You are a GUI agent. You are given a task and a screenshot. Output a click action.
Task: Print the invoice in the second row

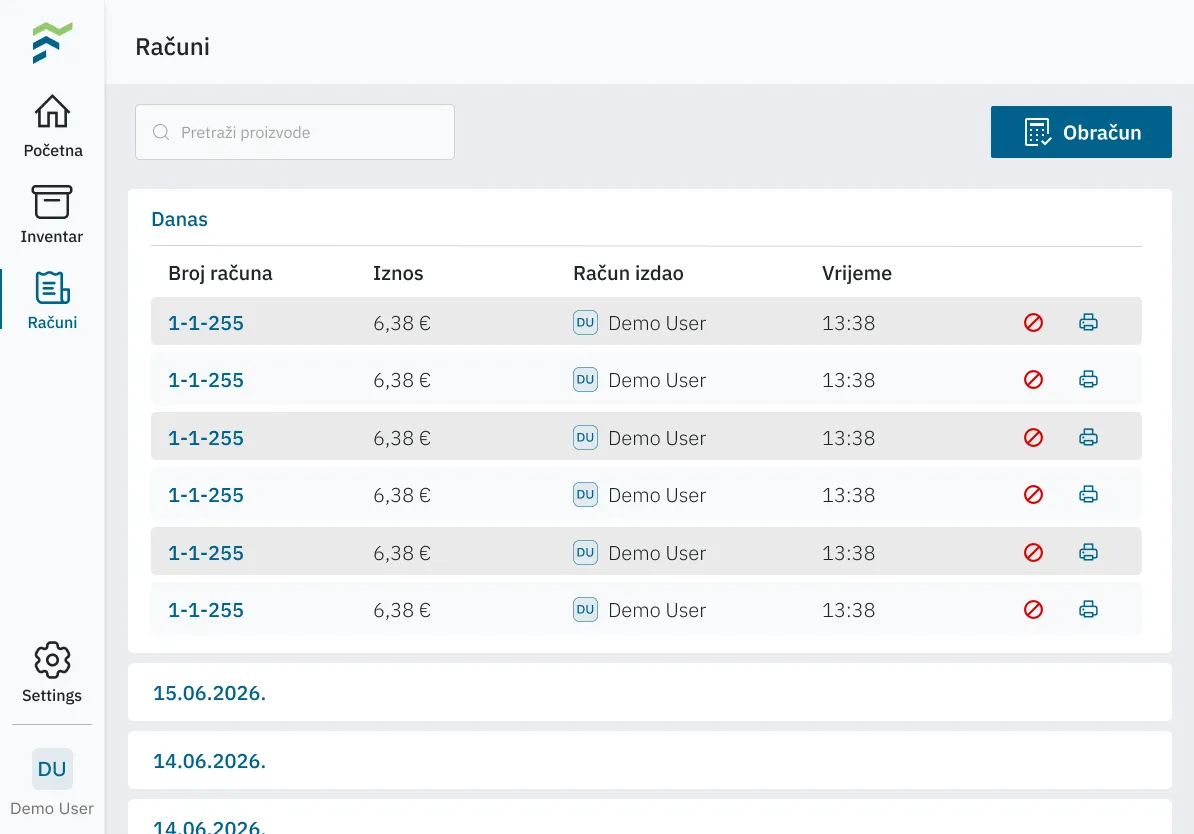click(x=1088, y=379)
